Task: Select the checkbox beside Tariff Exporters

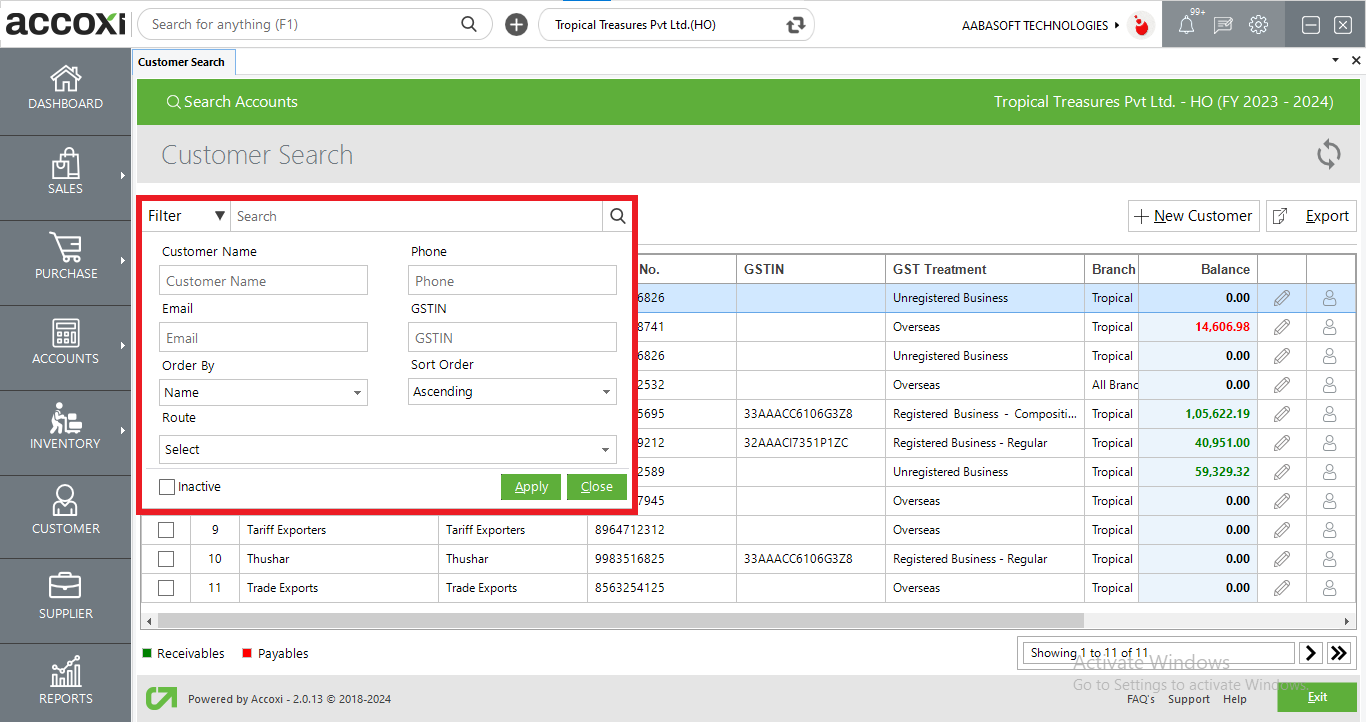Action: coord(165,529)
